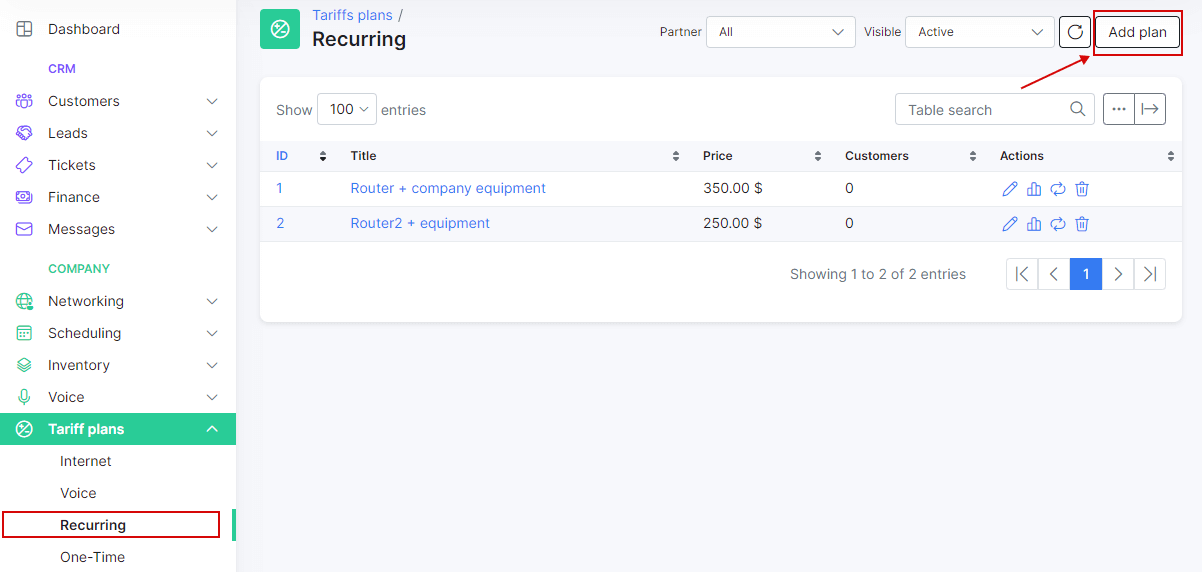The width and height of the screenshot is (1202, 572).
Task: Open the Partner dropdown set to All
Action: click(x=780, y=32)
